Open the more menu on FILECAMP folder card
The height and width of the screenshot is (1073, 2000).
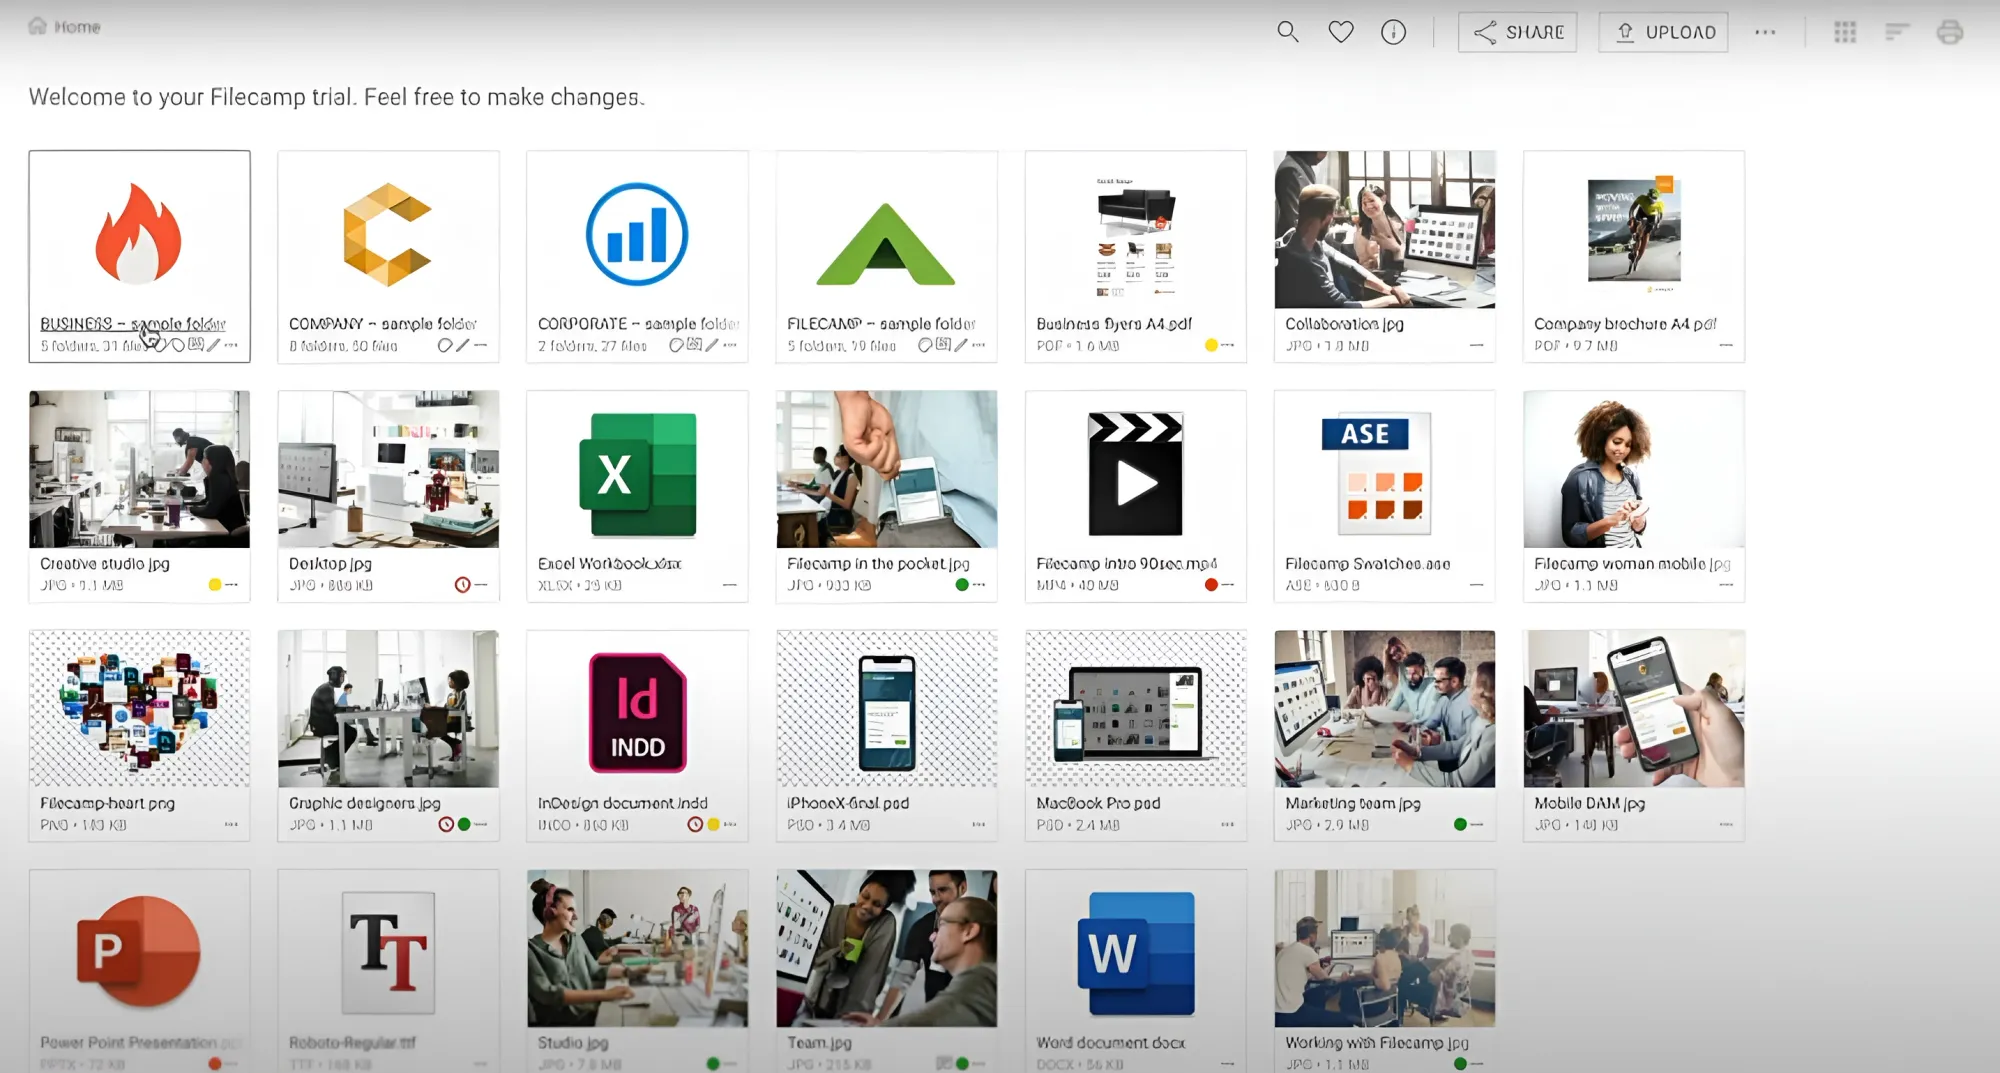pos(978,345)
